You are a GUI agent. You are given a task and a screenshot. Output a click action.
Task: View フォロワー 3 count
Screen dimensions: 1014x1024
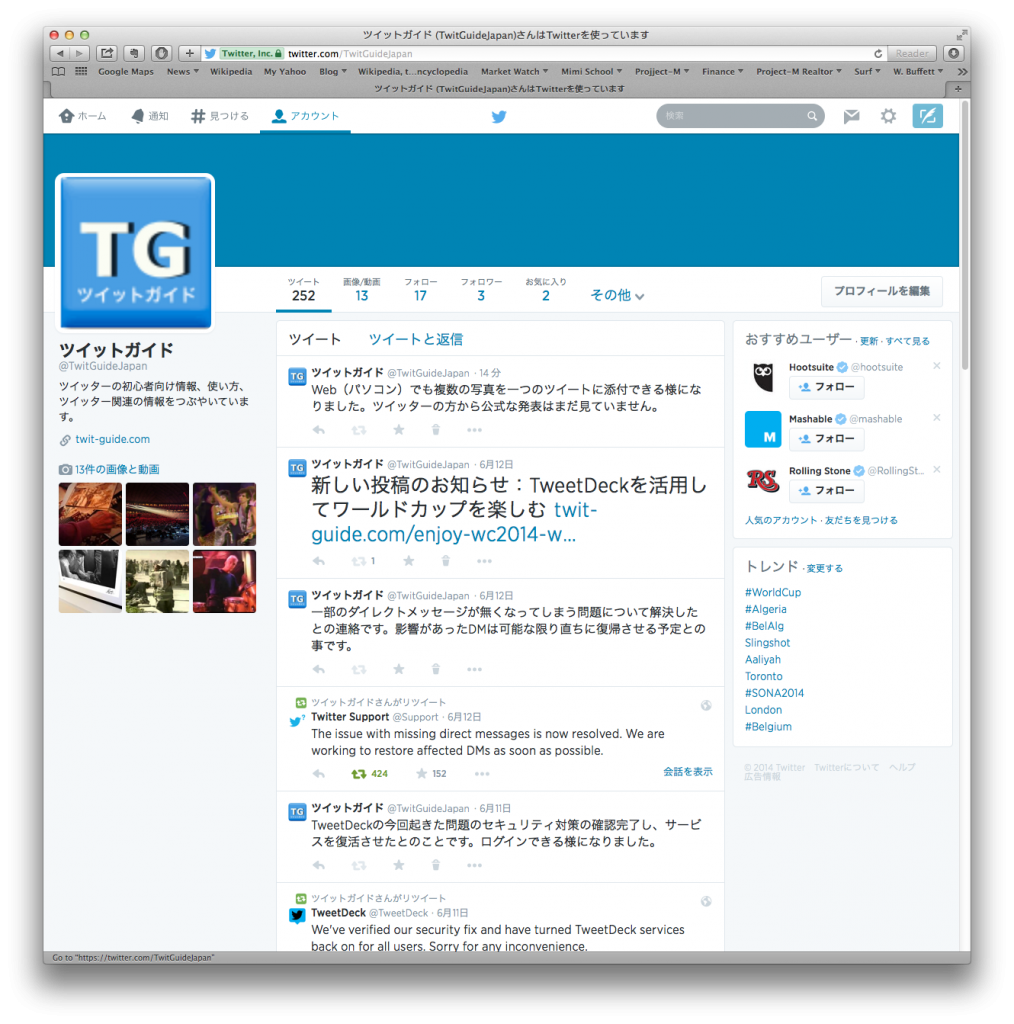click(481, 290)
